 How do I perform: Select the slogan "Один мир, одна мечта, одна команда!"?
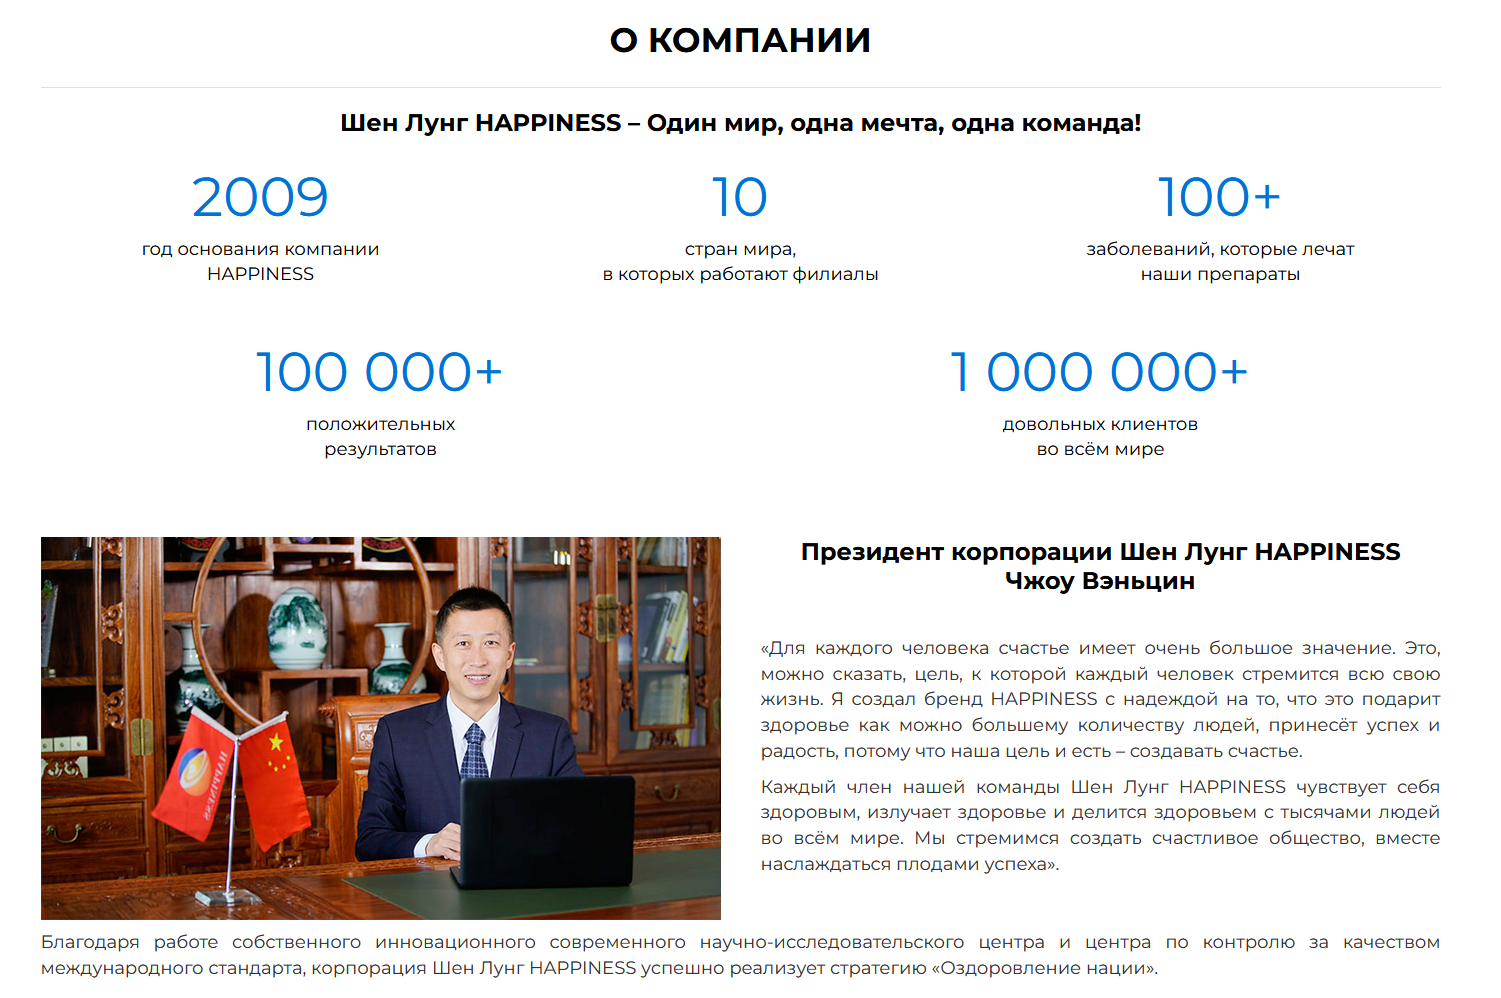(894, 123)
